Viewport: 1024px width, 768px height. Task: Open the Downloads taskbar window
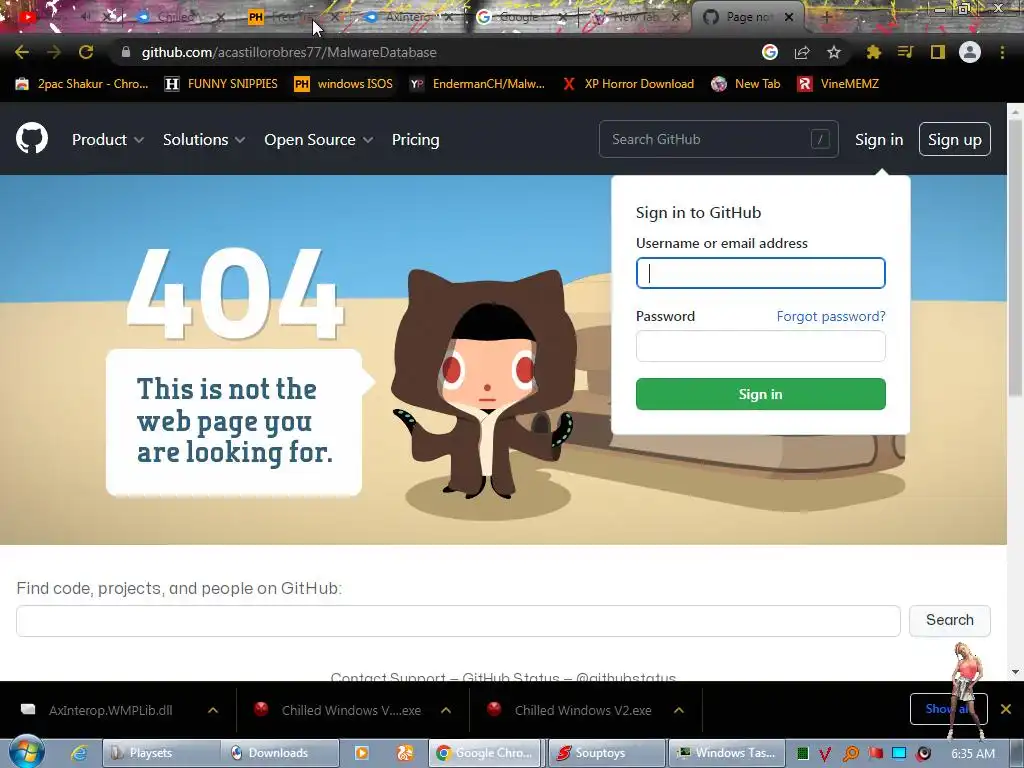280,753
